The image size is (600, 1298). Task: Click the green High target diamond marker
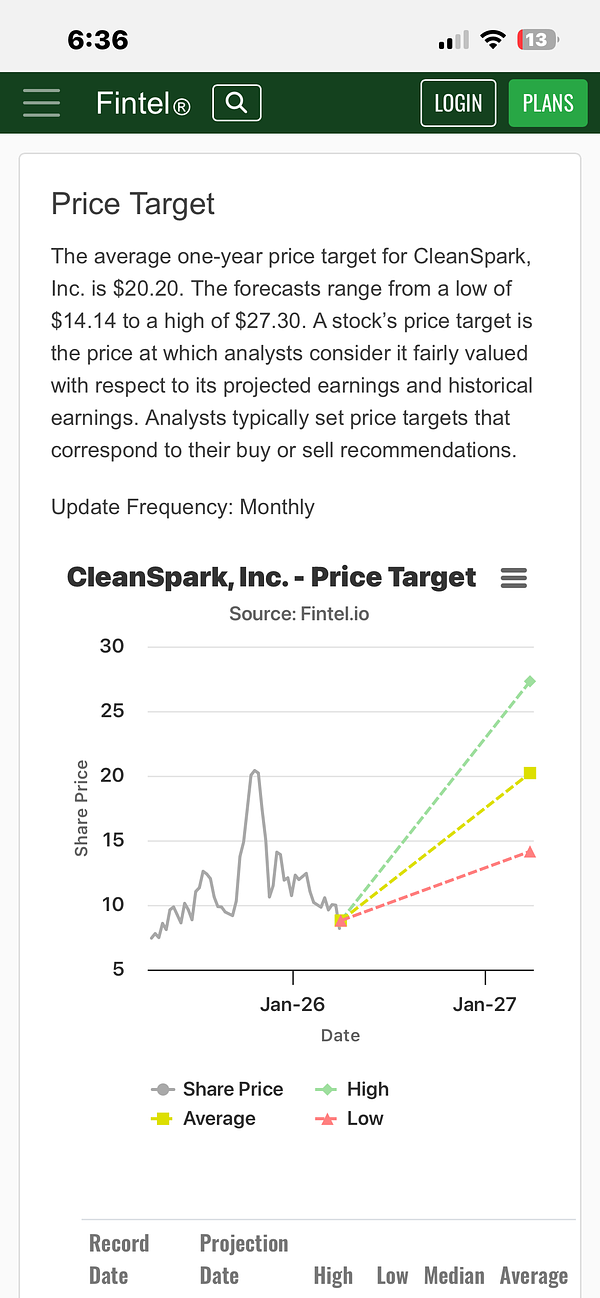point(530,681)
